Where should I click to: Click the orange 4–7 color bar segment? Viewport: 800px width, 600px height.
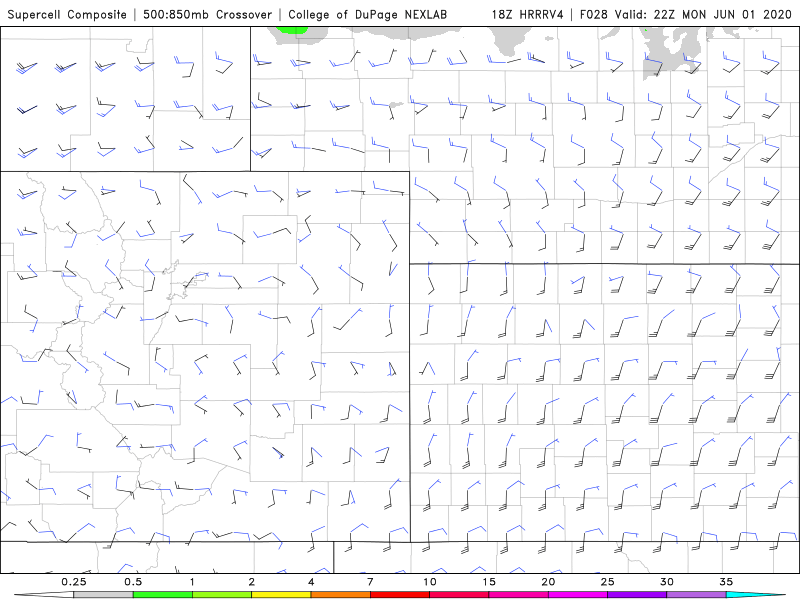click(340, 595)
